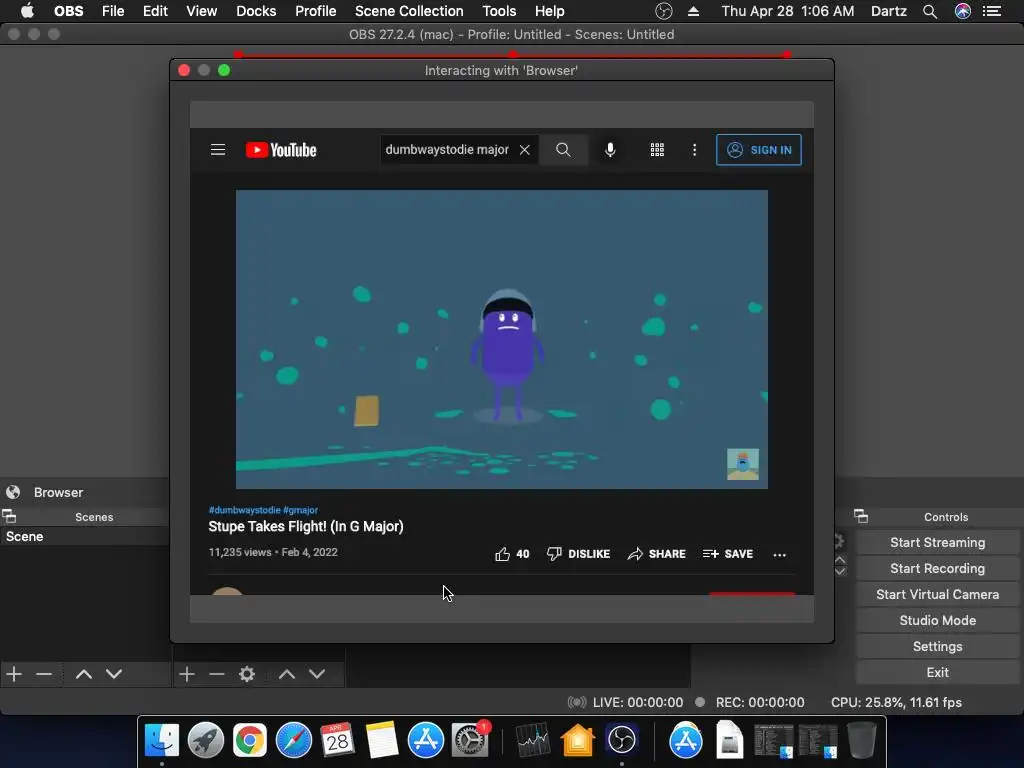Open the Edit menu
This screenshot has width=1024, height=768.
point(155,12)
